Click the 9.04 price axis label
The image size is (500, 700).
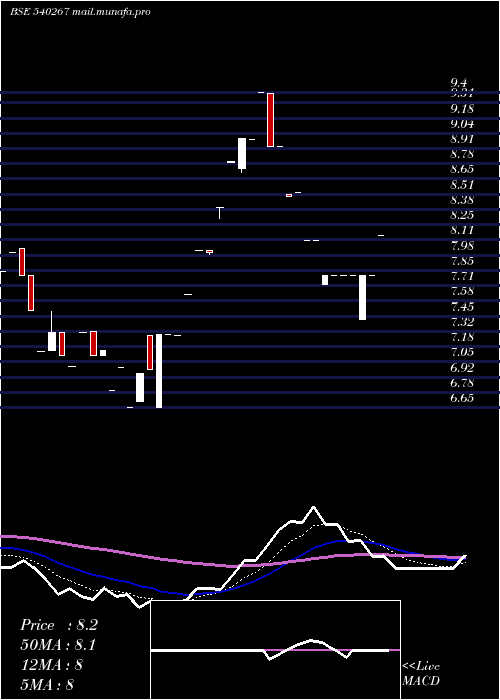coord(462,124)
